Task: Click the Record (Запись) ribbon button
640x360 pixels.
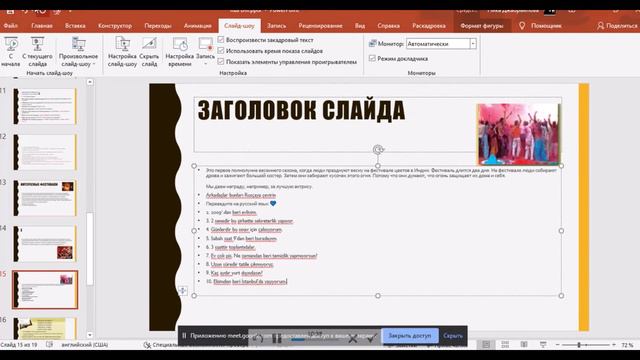Action: [205, 52]
